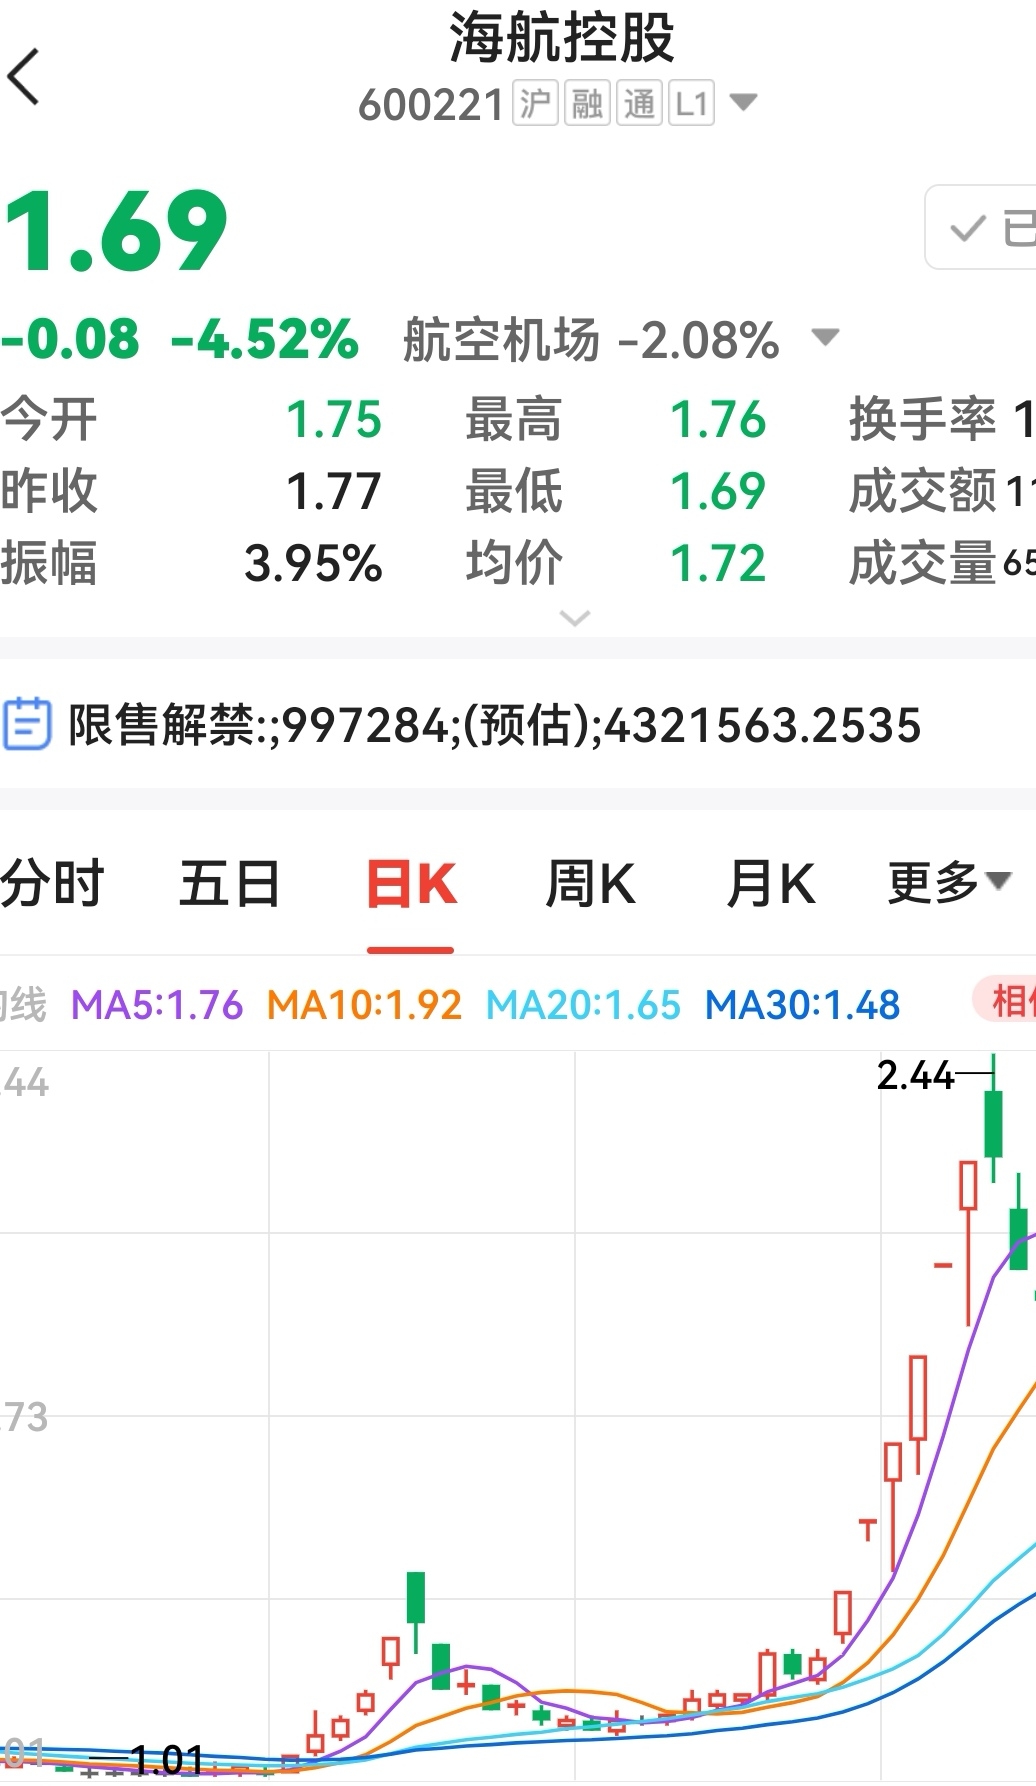Tap the red pill button beside MA30
This screenshot has width=1036, height=1786.
coord(1004,1001)
